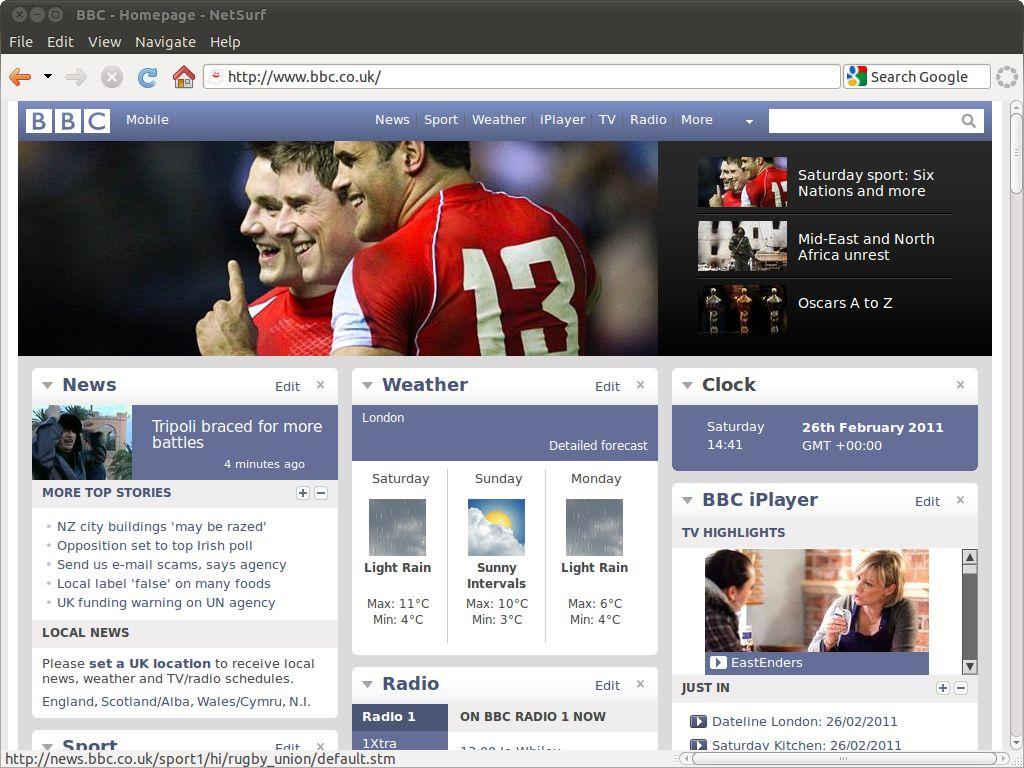Viewport: 1024px width, 768px height.
Task: Click the play icon next to EastEnders
Action: point(718,663)
